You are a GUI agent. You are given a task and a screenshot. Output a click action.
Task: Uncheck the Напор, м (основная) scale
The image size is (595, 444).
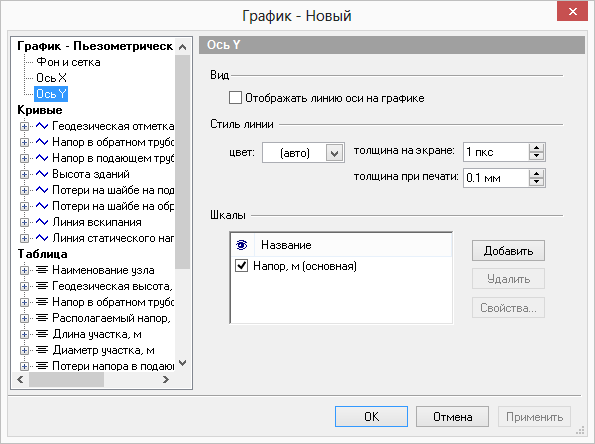click(241, 266)
